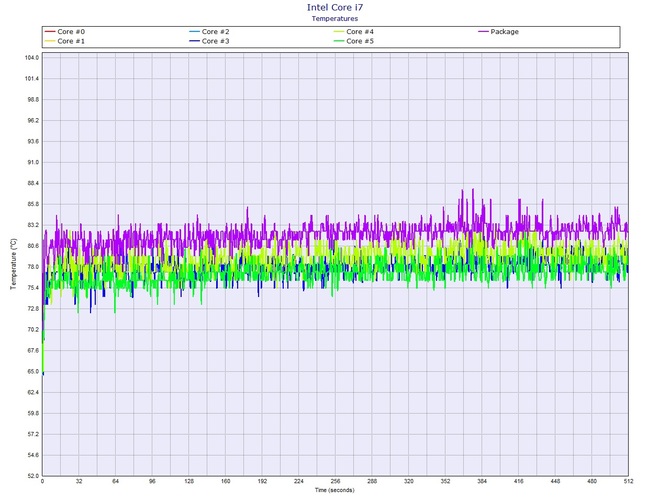Click the 88.4 y-axis value
The image size is (670, 502).
(x=32, y=183)
